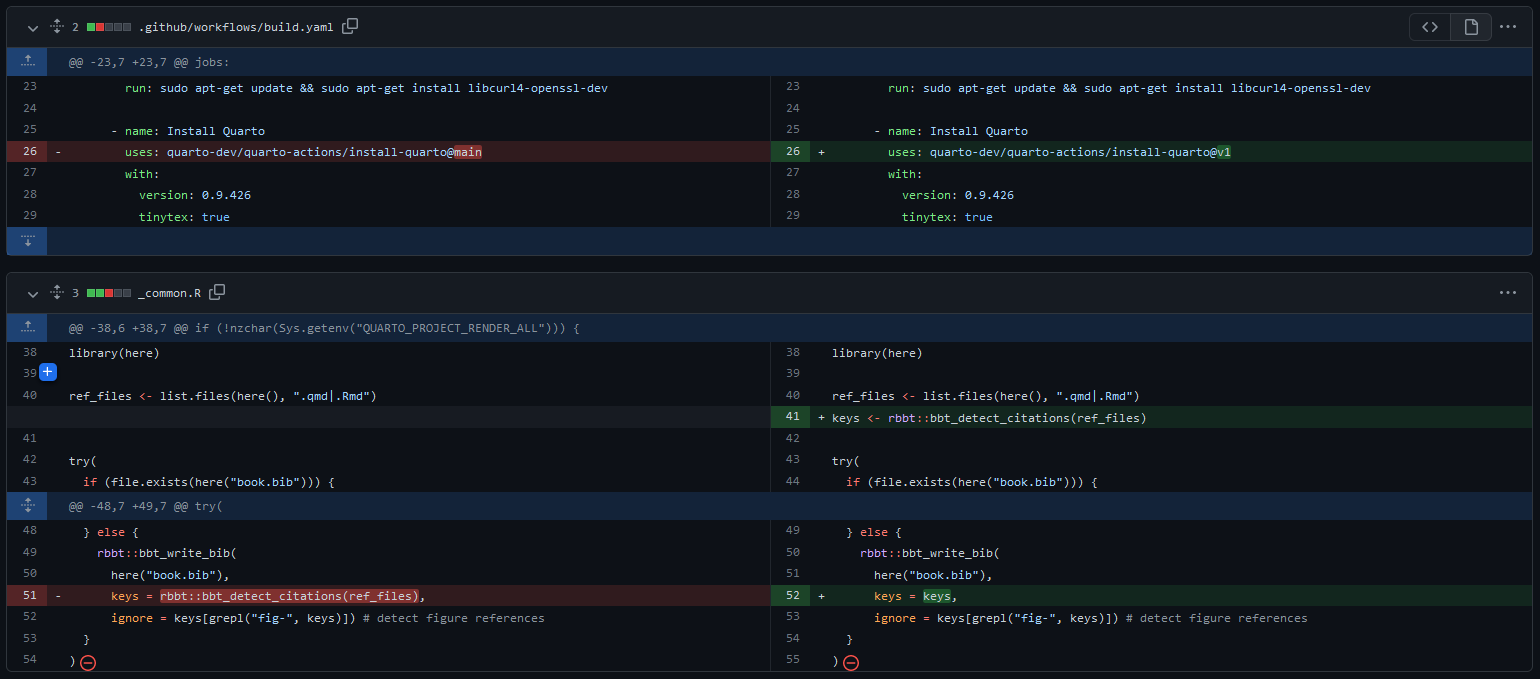Screen dimensions: 1540x679
Task: Expand lines above the QUARTO_PROJECT_RENDER_ALL hunk
Action: click(28, 327)
